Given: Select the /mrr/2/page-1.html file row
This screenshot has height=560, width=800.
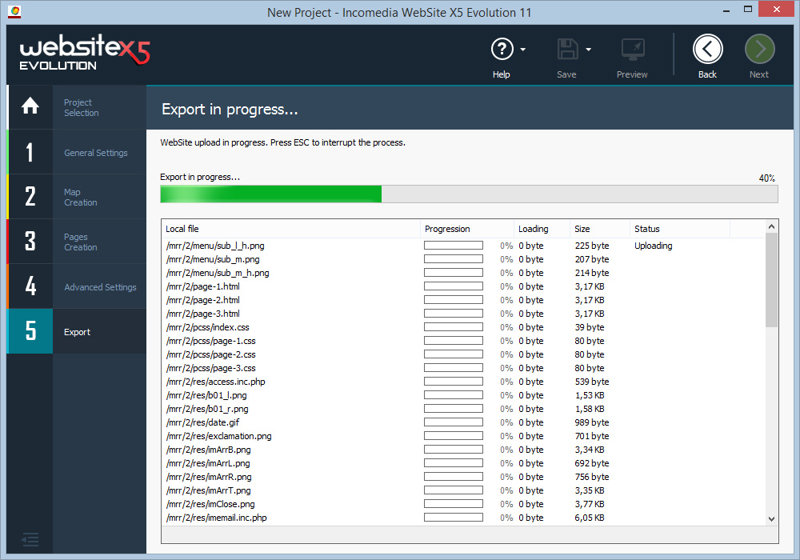Looking at the screenshot, I should click(203, 286).
